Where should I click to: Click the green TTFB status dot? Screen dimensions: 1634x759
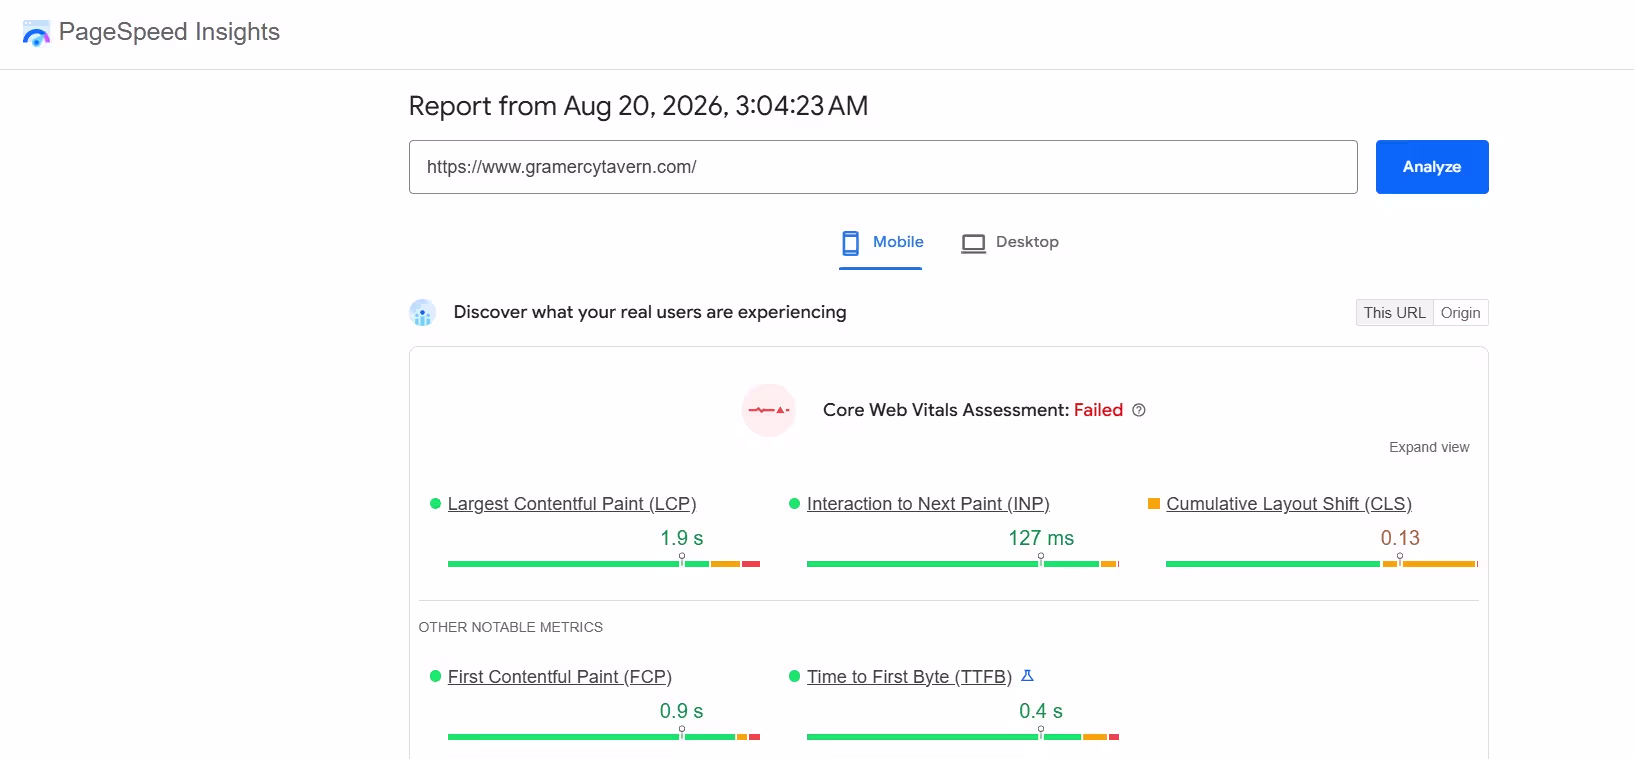click(x=794, y=677)
